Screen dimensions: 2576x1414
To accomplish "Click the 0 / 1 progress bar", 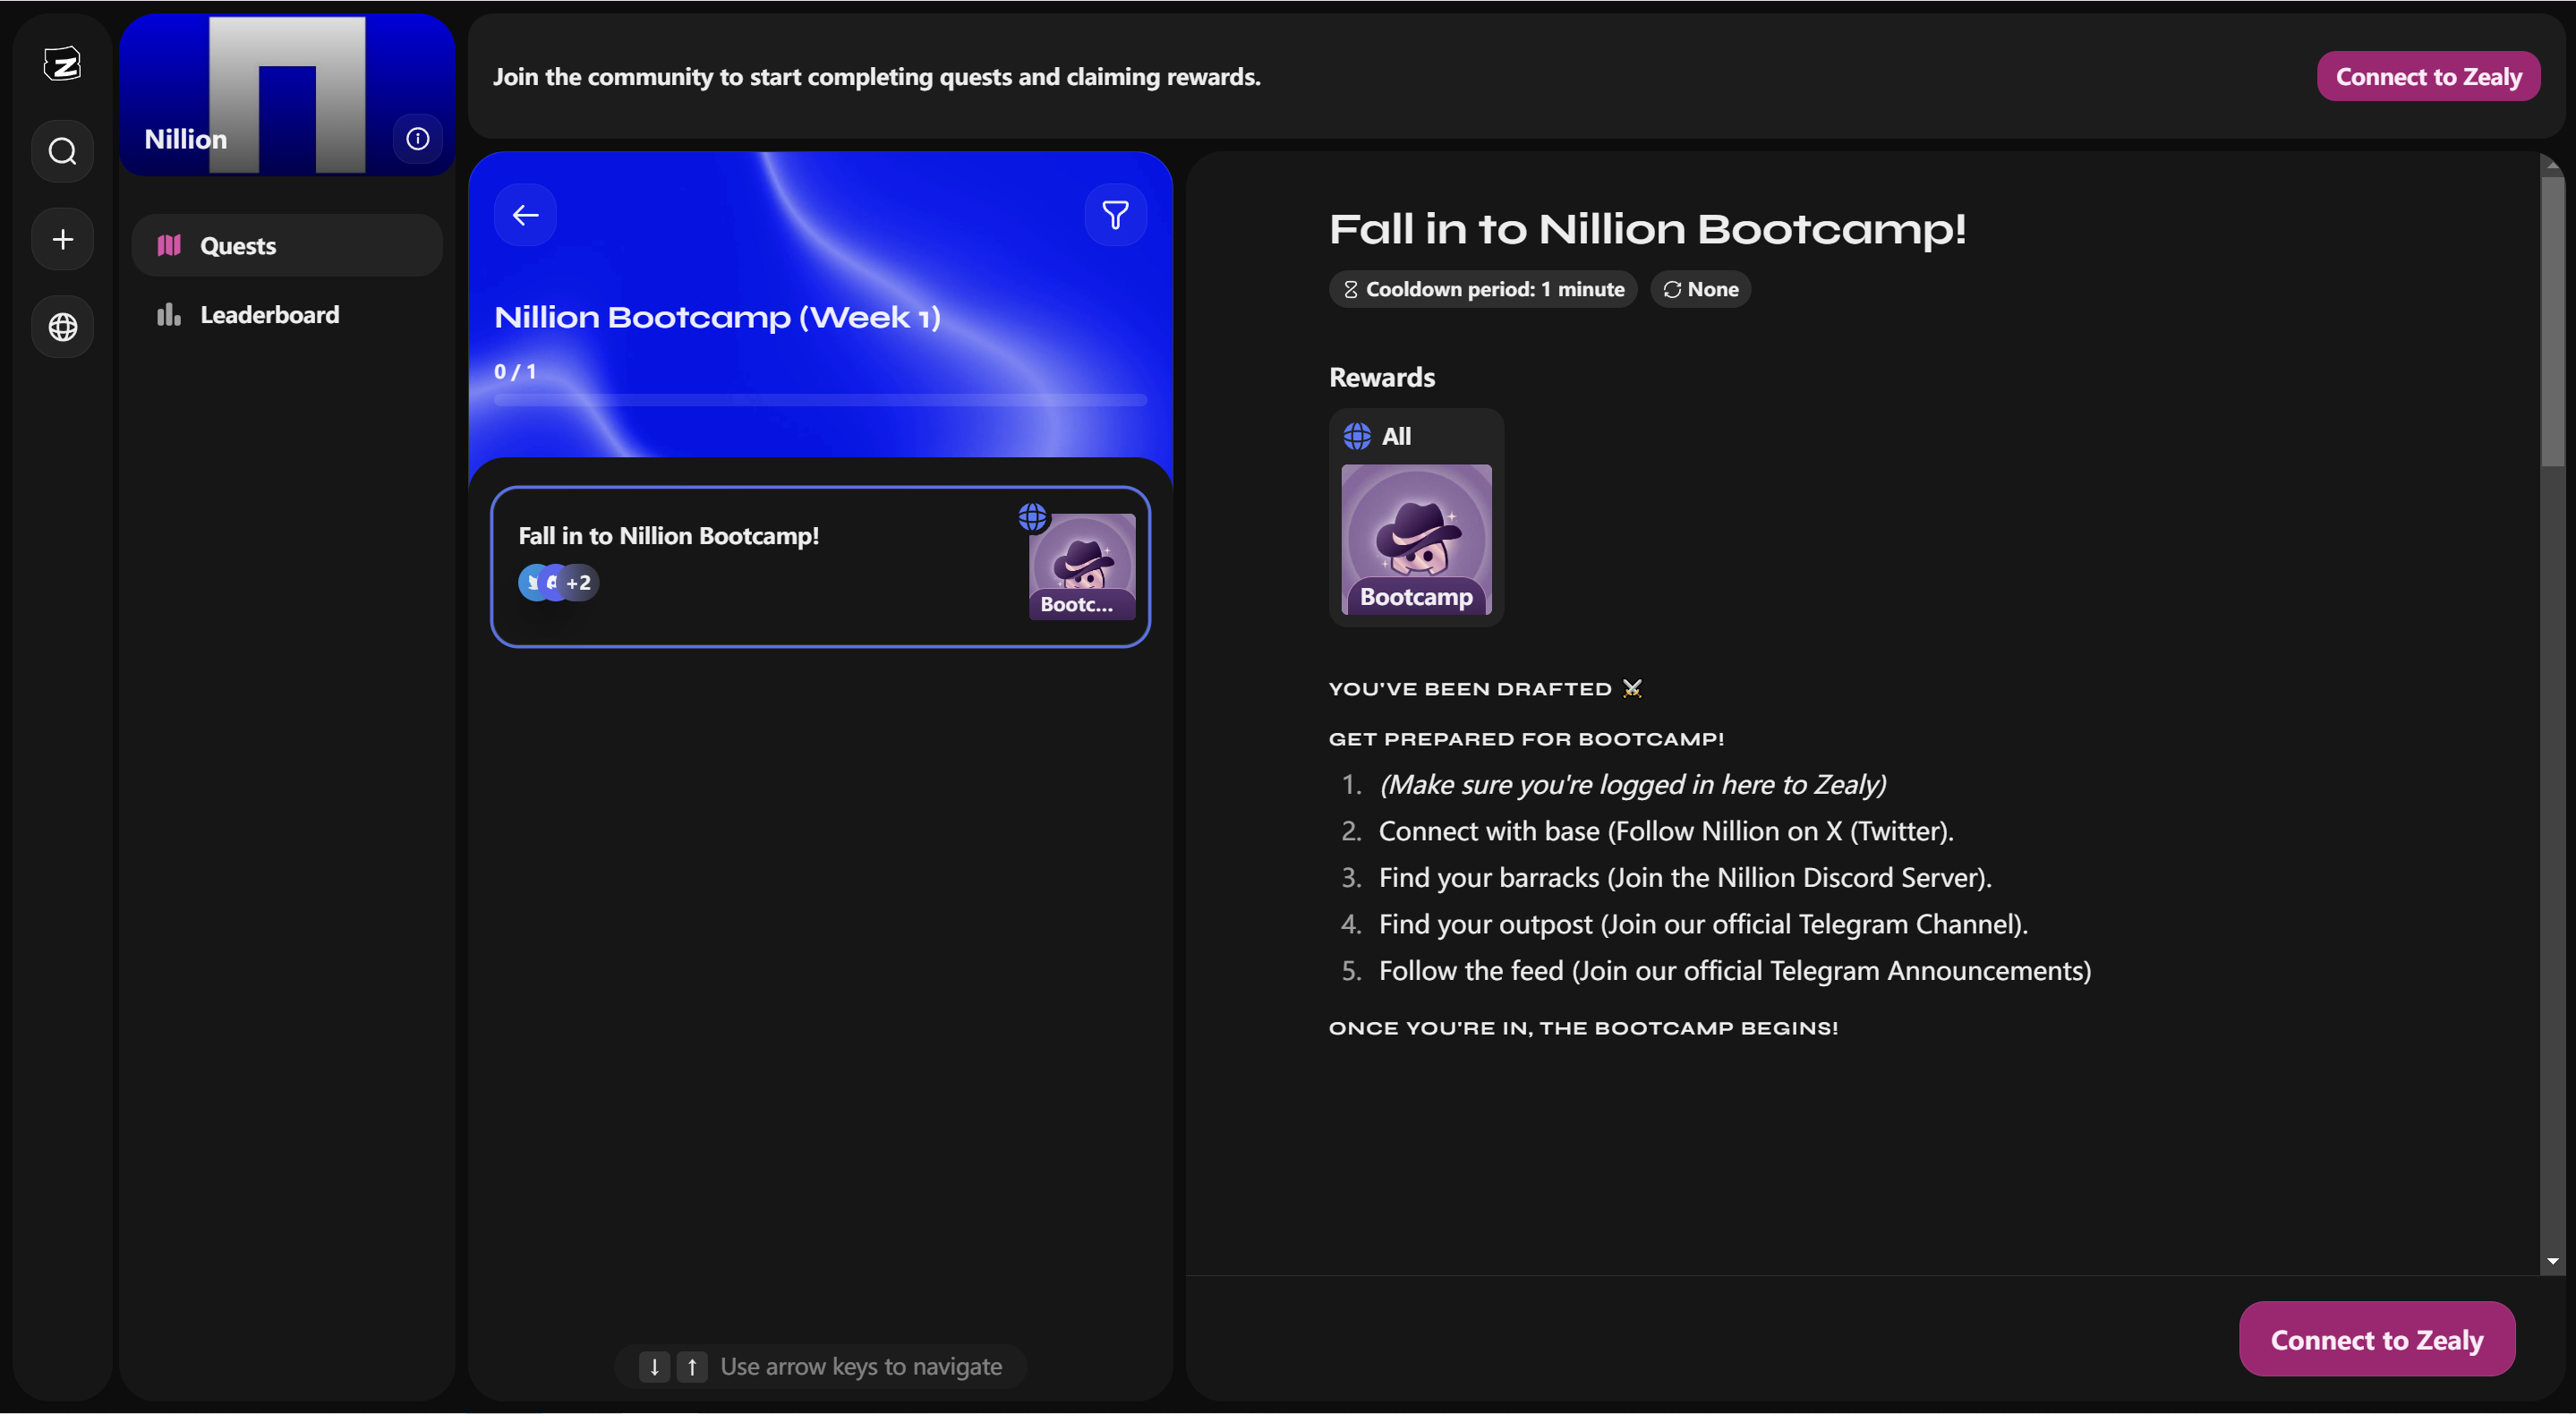I will click(x=820, y=400).
